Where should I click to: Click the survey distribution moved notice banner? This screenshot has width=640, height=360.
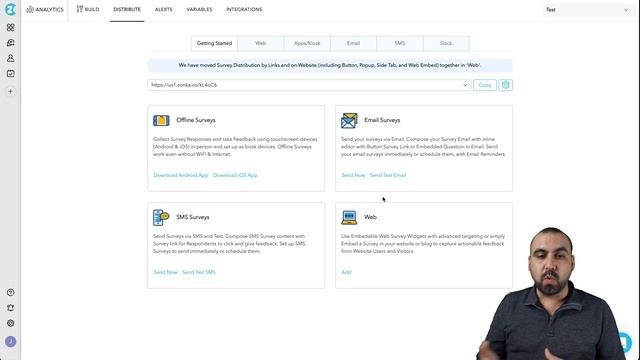[x=330, y=65]
